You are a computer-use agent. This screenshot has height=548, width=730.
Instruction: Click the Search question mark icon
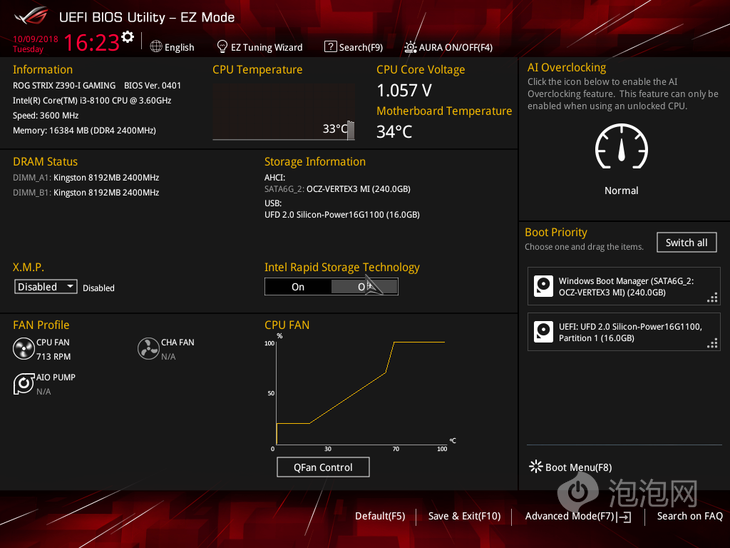coord(330,47)
